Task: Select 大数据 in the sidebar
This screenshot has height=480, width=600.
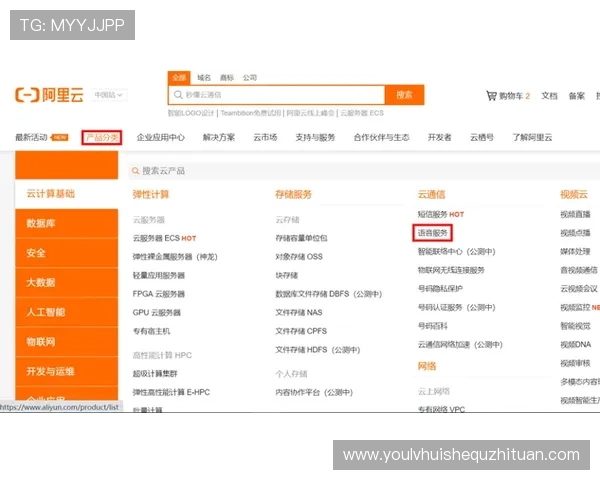Action: point(67,282)
